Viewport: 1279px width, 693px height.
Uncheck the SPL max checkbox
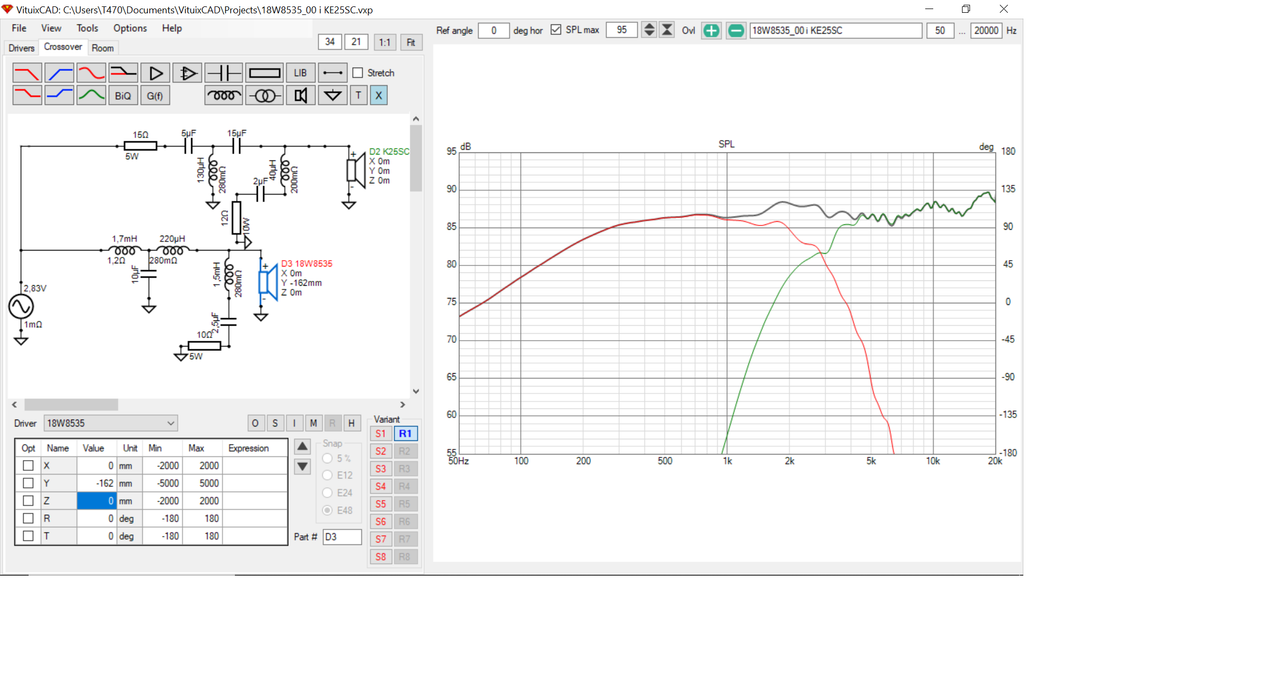[x=556, y=30]
